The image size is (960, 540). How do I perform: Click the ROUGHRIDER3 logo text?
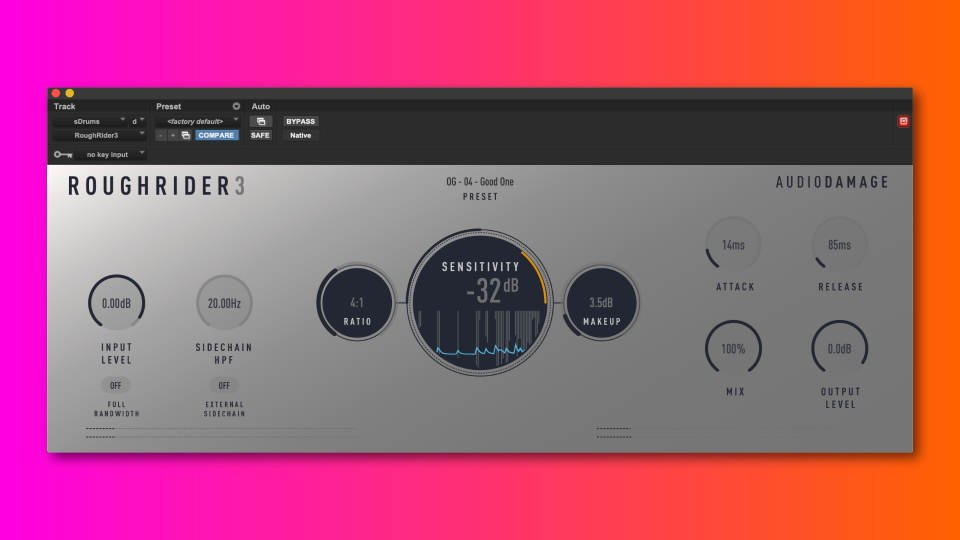[x=157, y=186]
